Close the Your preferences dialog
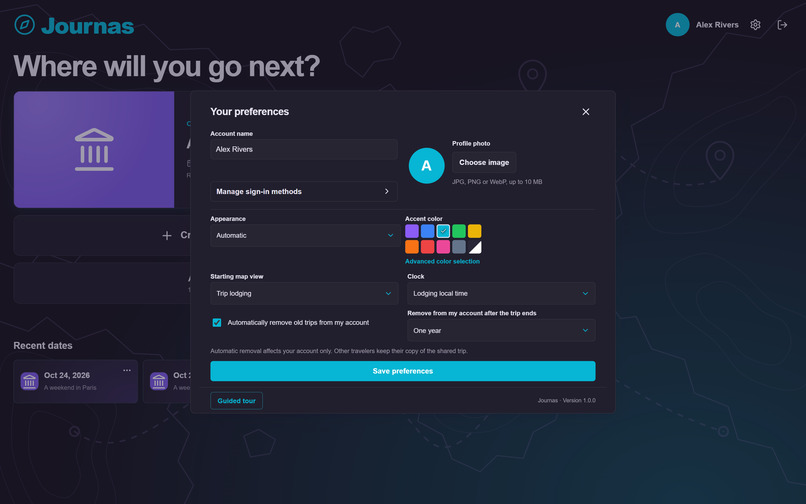Image resolution: width=806 pixels, height=504 pixels. pyautogui.click(x=585, y=112)
